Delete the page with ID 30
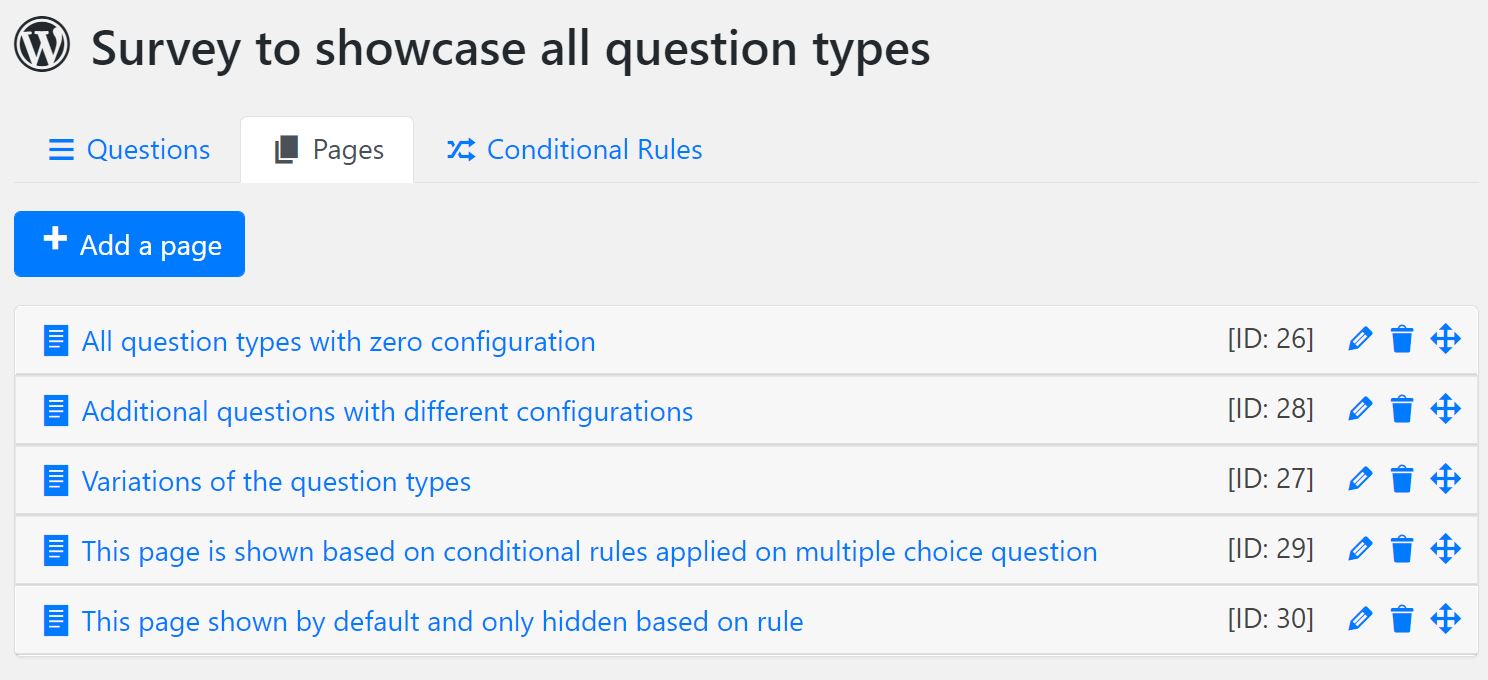This screenshot has width=1488, height=680. pos(1402,619)
